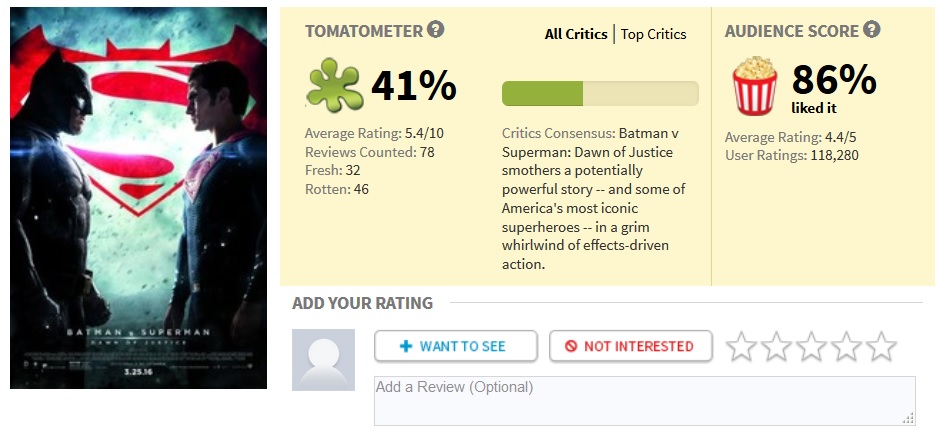Rate the movie two stars
938x433 pixels.
click(776, 347)
